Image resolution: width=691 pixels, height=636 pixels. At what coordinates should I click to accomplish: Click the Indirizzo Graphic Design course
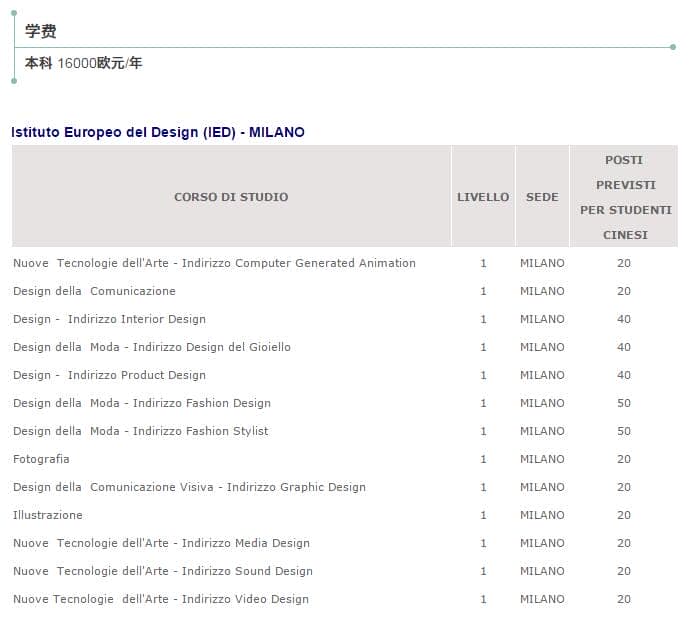point(189,487)
